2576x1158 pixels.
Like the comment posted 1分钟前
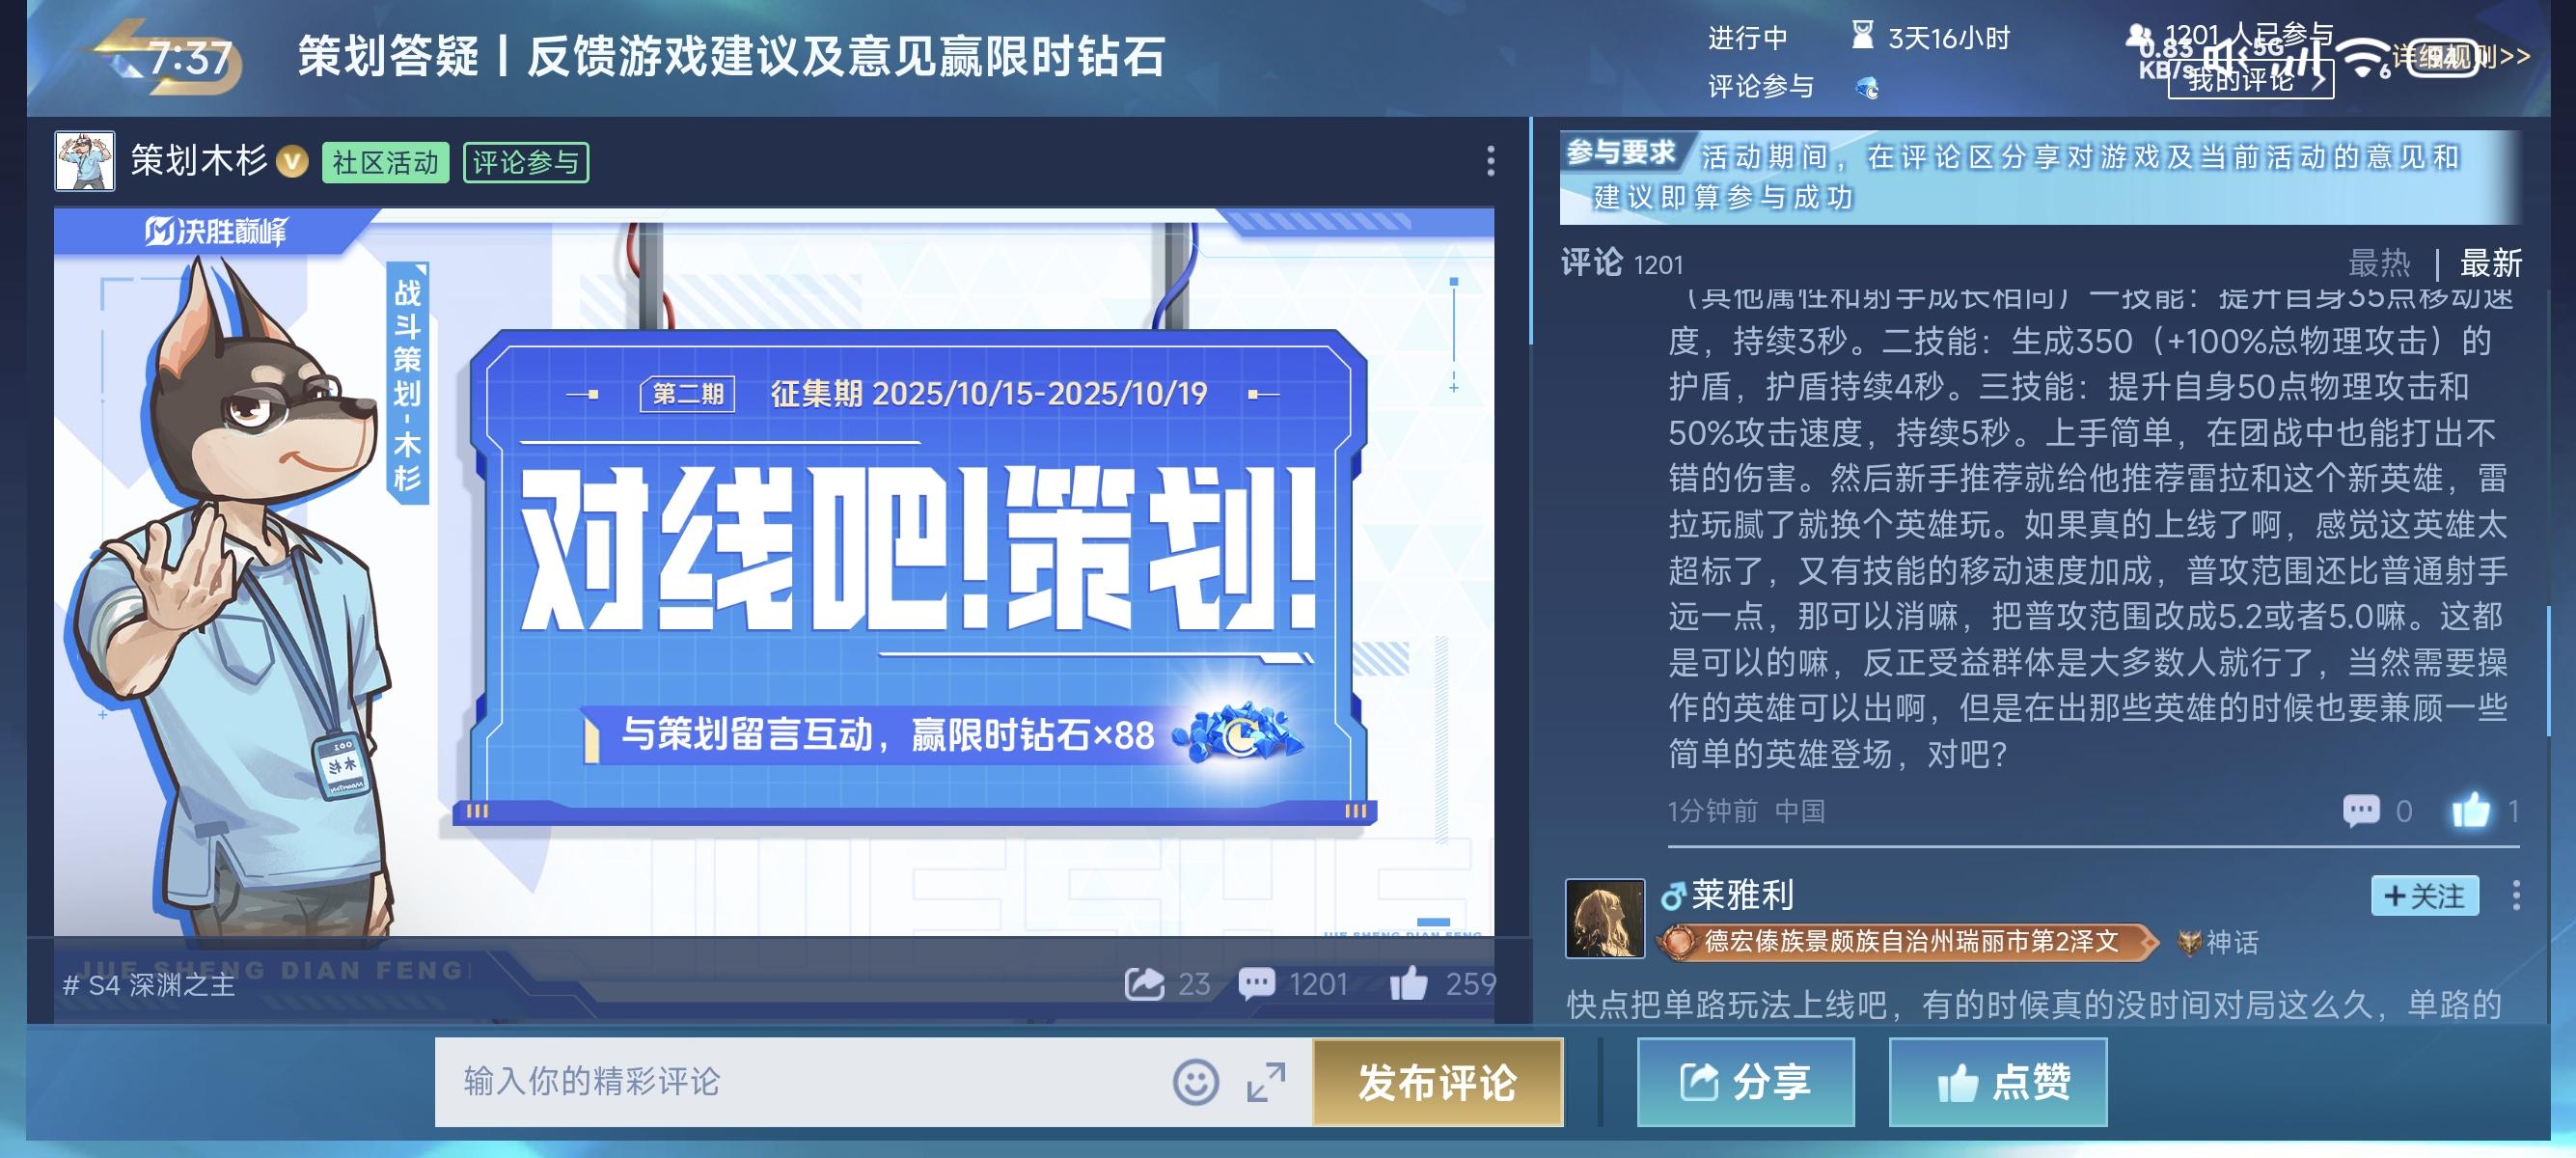tap(2470, 810)
